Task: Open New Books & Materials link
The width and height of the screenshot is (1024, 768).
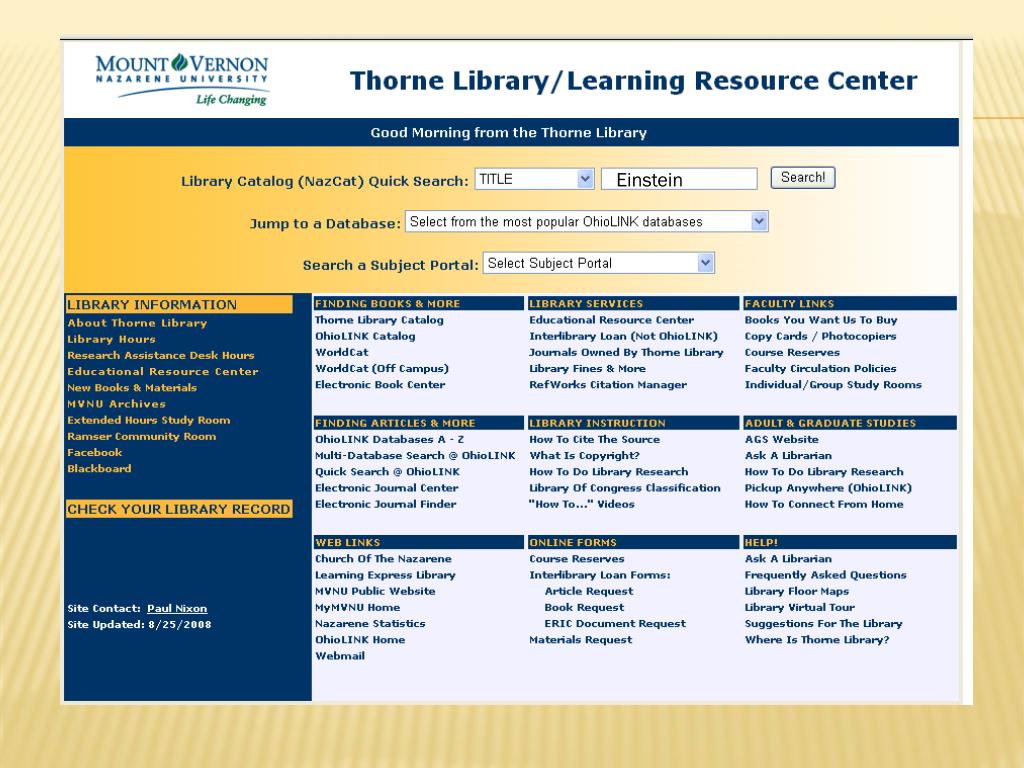Action: click(132, 387)
